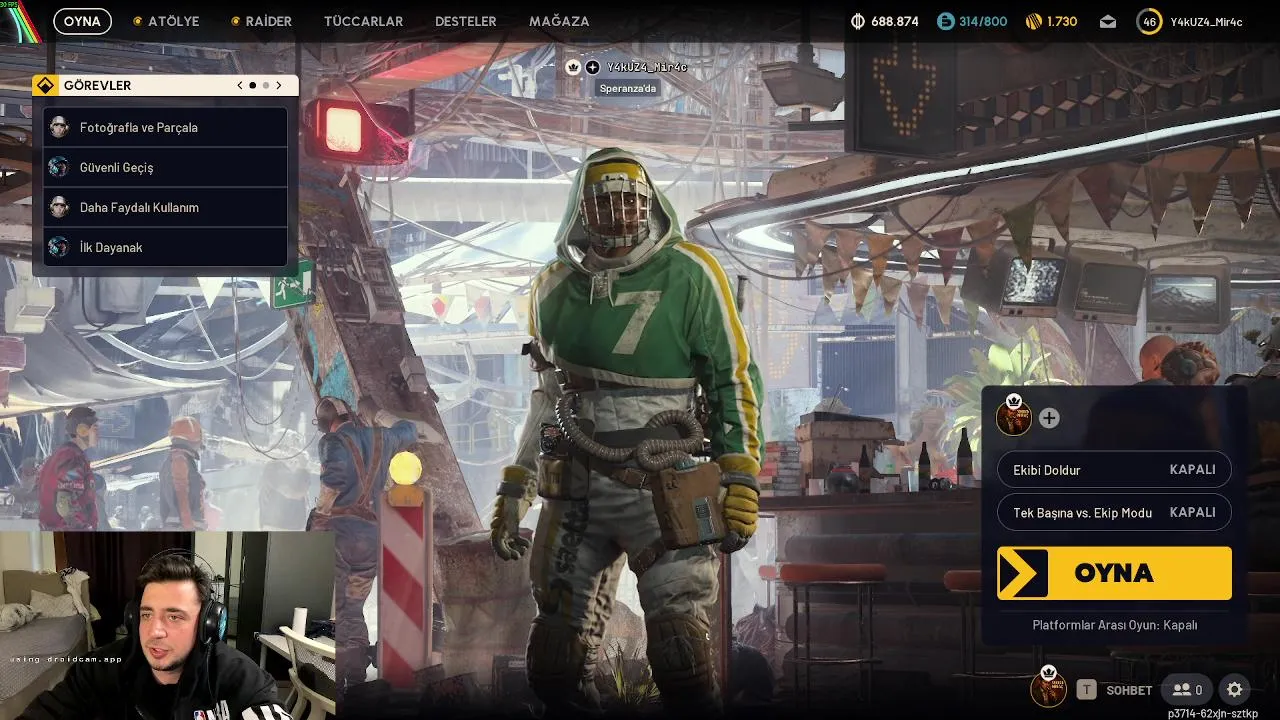This screenshot has width=1280, height=720.
Task: Click the gold currency icon near 1.730
Action: click(x=1034, y=21)
